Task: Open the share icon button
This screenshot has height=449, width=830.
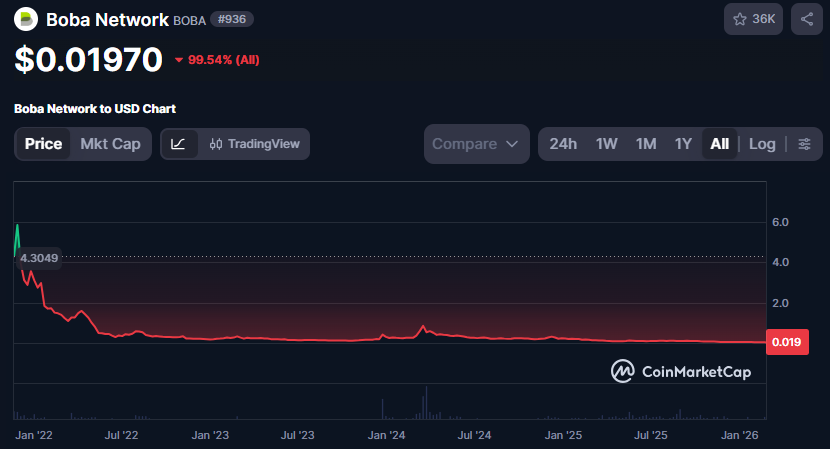Action: point(806,18)
